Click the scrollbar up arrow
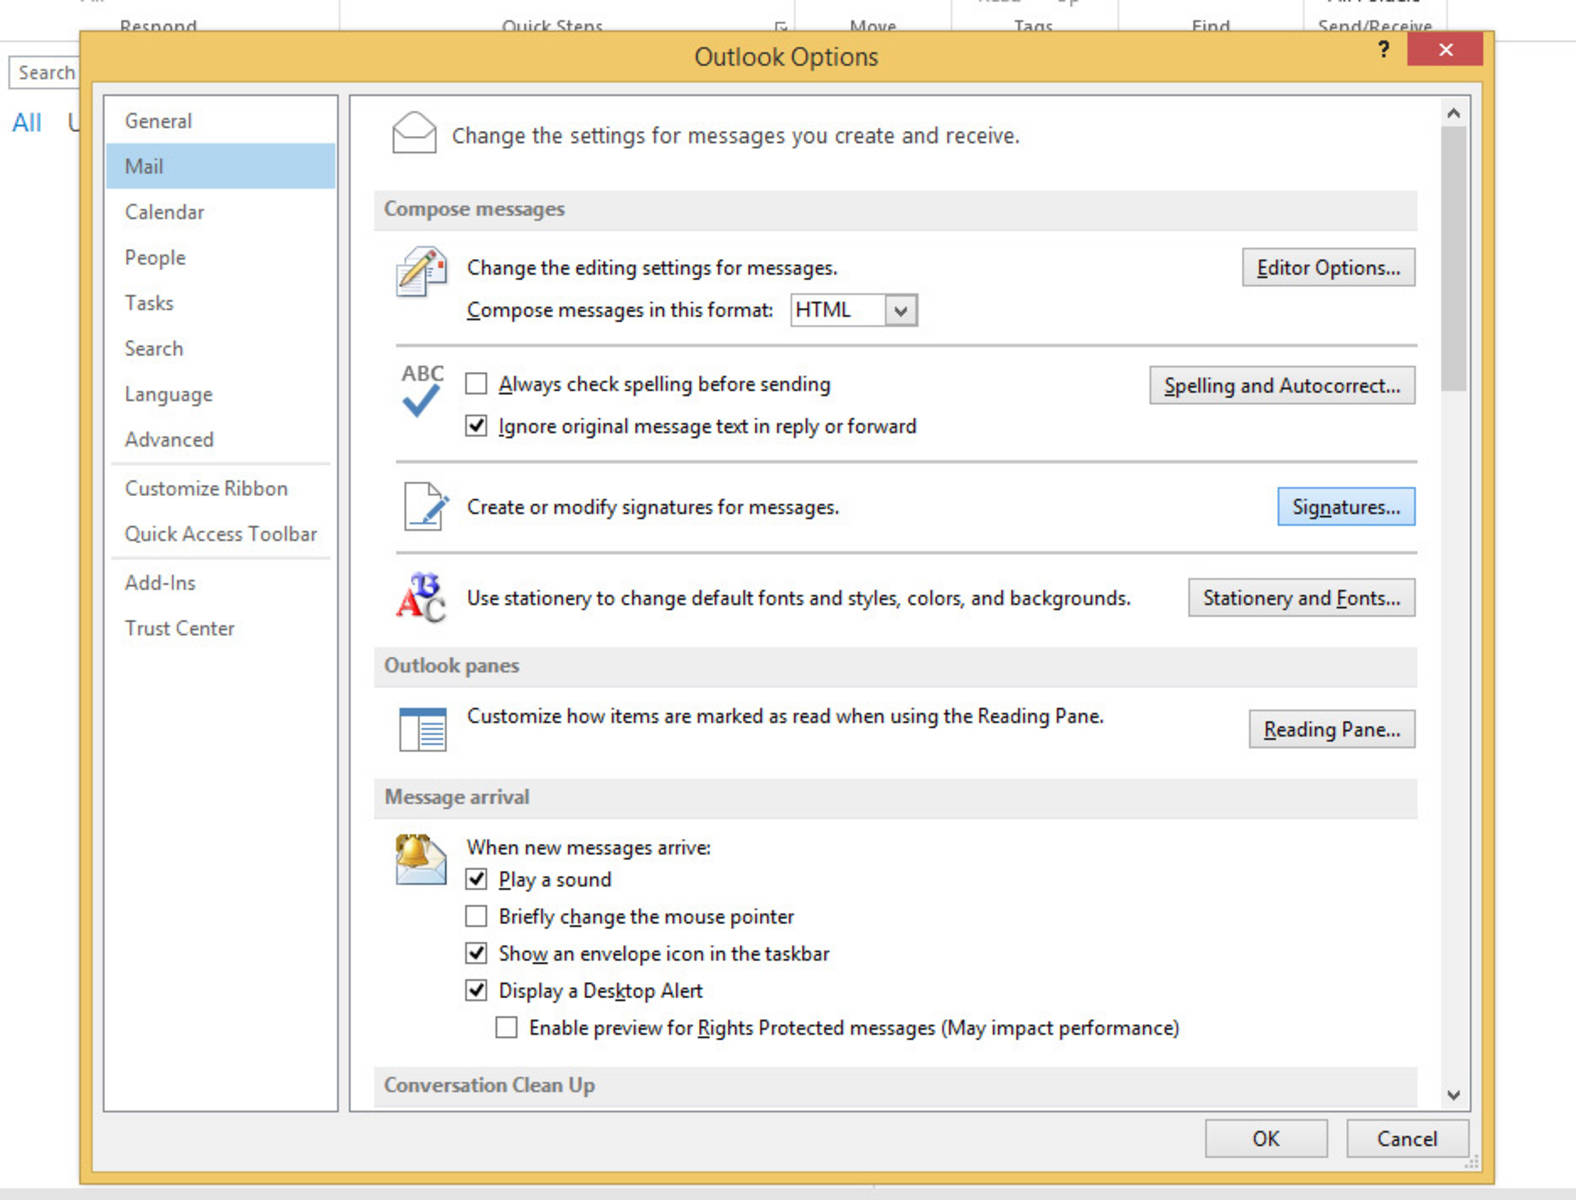Image resolution: width=1576 pixels, height=1200 pixels. [1454, 113]
